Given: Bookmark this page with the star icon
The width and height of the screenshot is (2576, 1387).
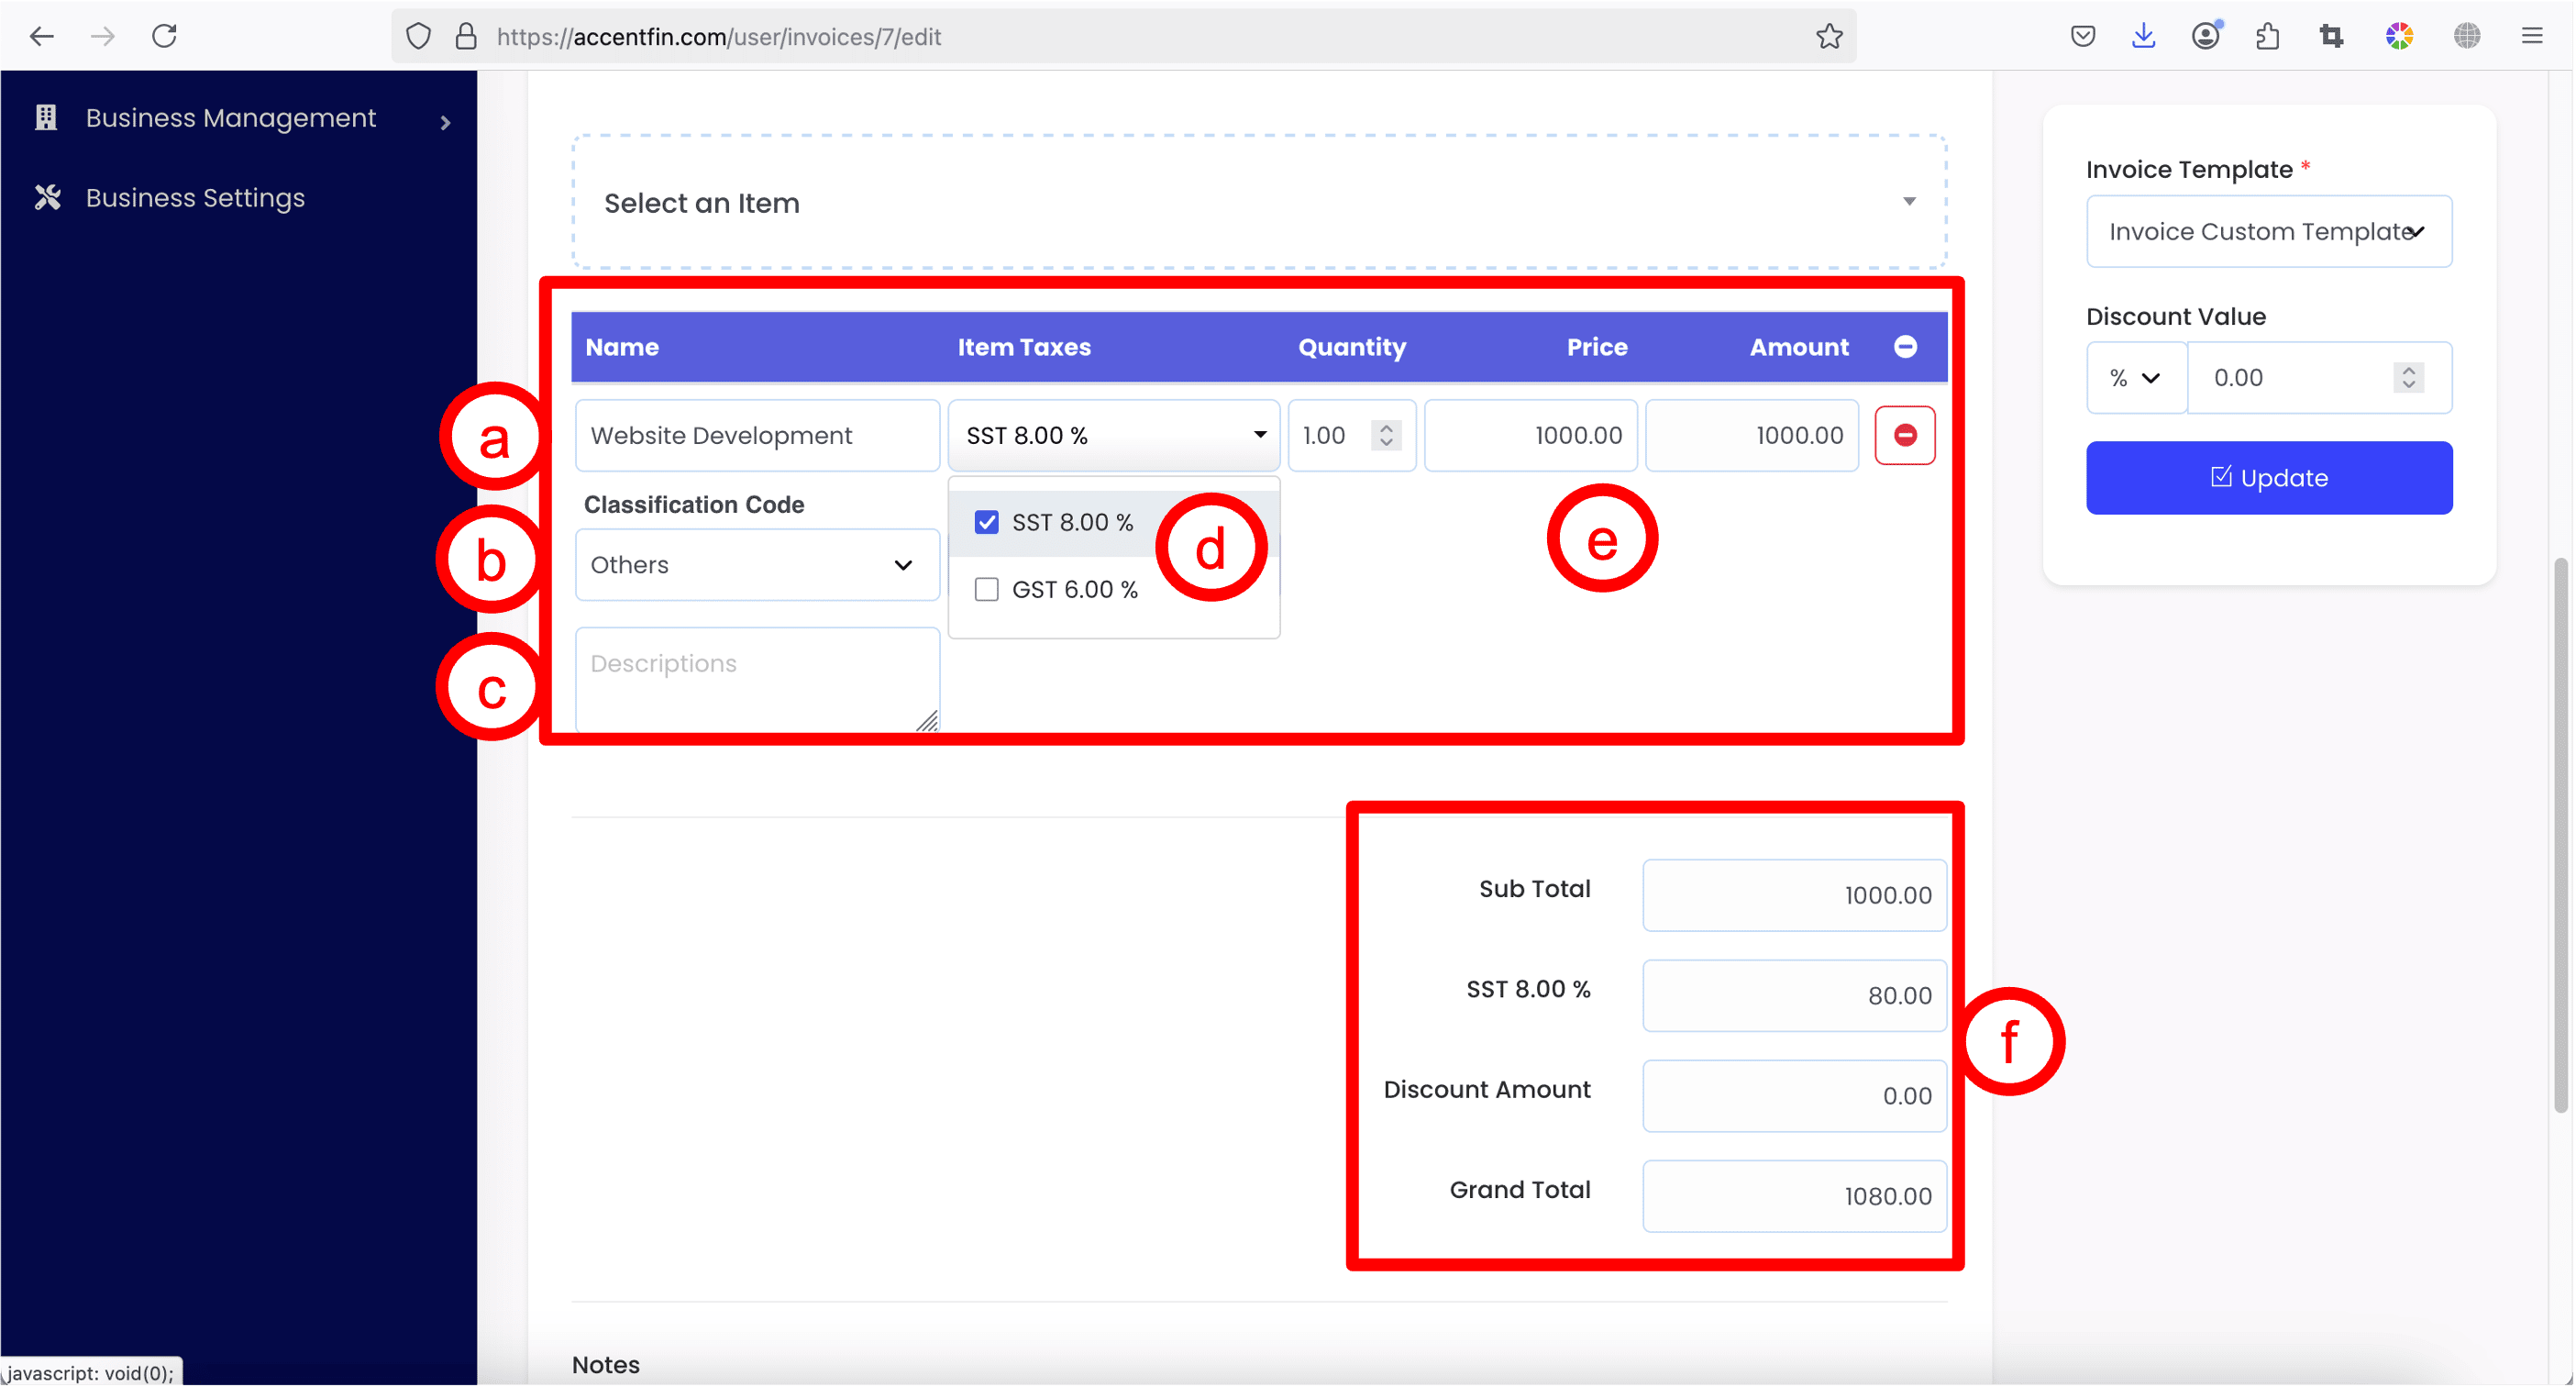Looking at the screenshot, I should tap(1829, 37).
